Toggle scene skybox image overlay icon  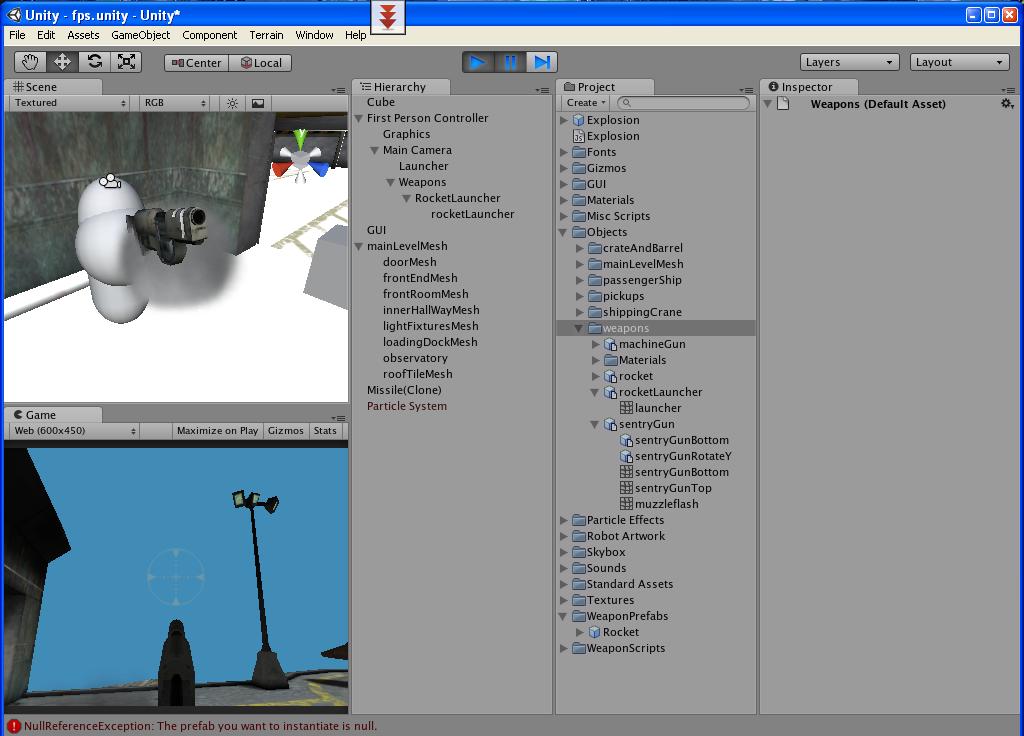(x=258, y=103)
